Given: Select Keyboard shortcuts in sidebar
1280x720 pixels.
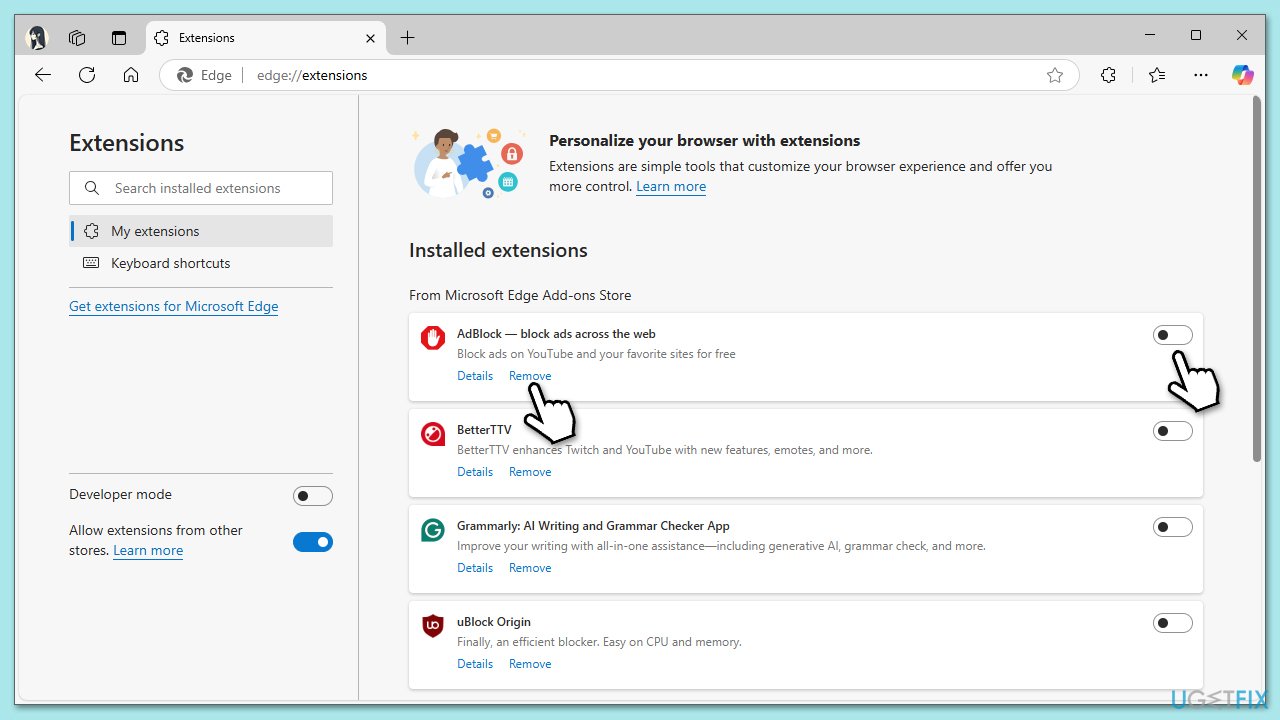Looking at the screenshot, I should pos(170,263).
